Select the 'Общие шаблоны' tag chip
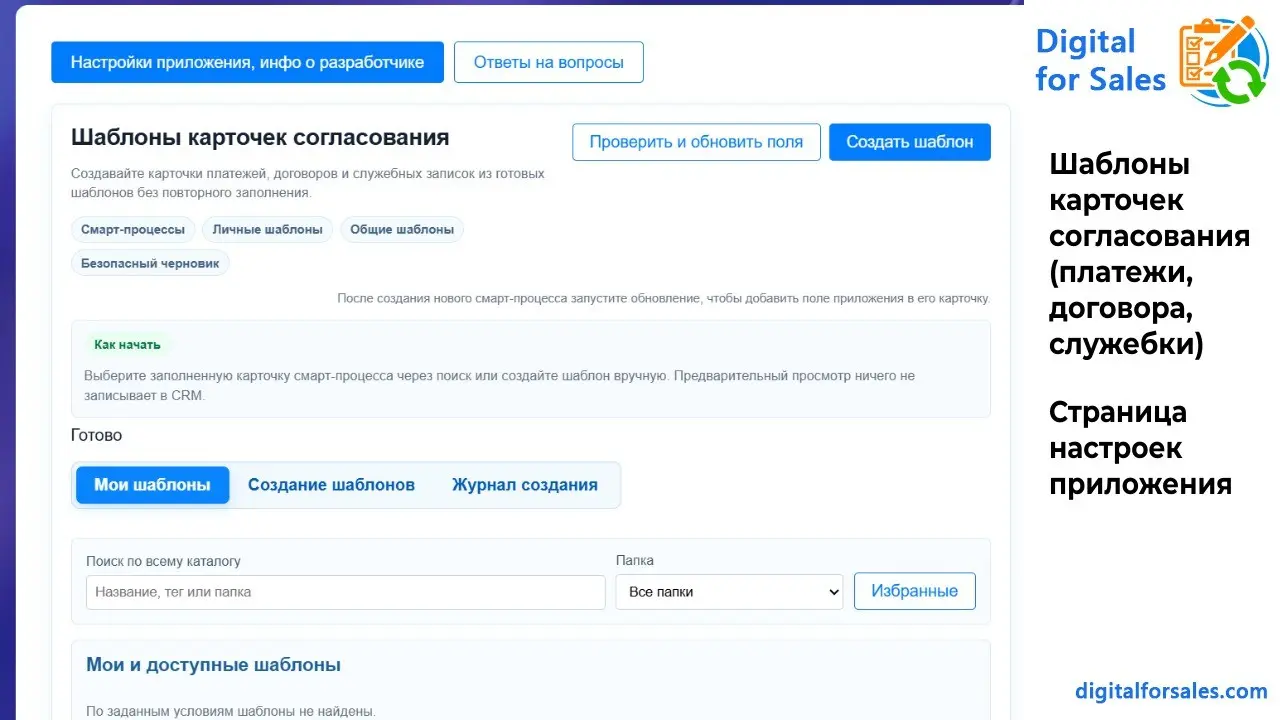 (402, 230)
